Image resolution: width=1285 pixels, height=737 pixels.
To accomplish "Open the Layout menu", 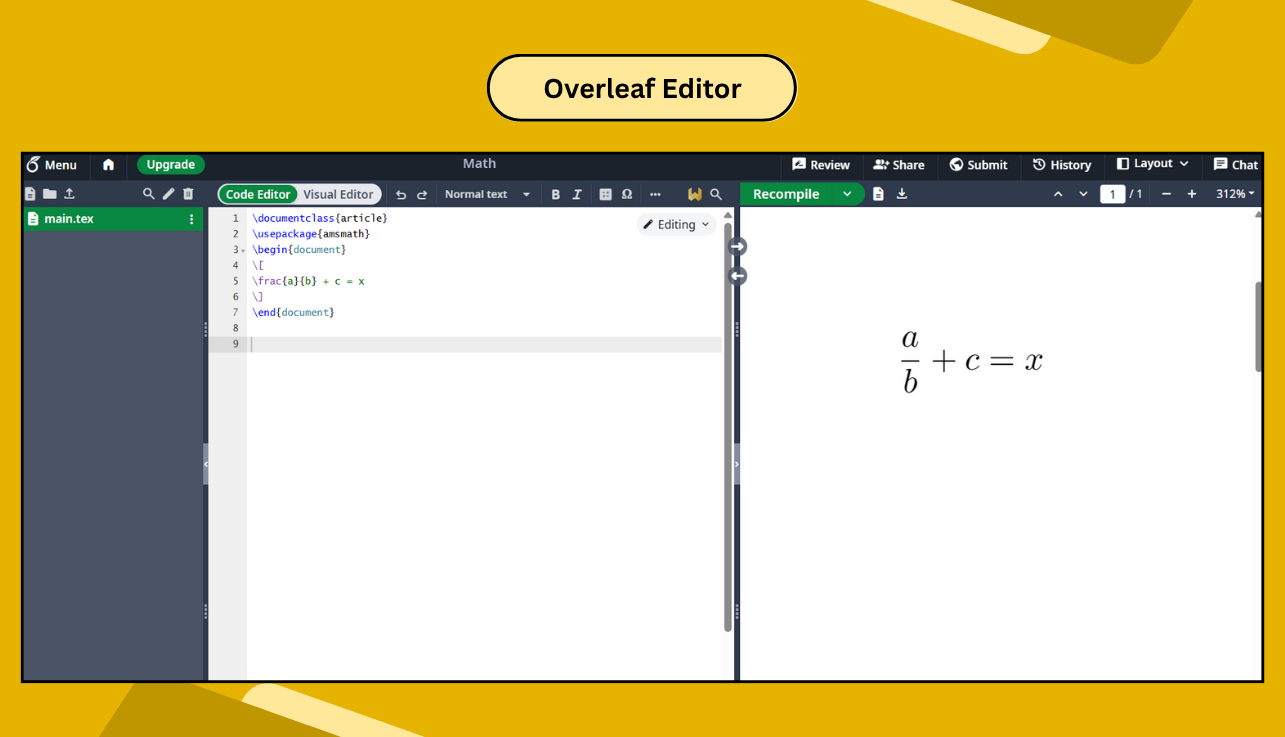I will pyautogui.click(x=1152, y=164).
